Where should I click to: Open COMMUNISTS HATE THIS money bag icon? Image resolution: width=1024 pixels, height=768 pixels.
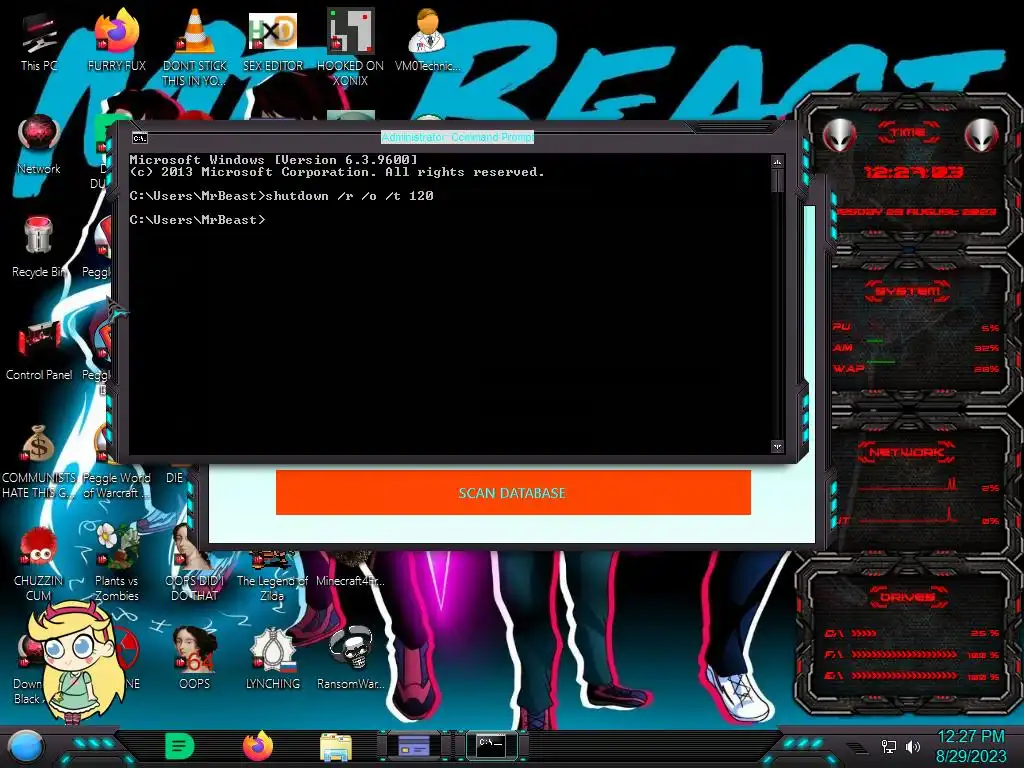click(39, 460)
